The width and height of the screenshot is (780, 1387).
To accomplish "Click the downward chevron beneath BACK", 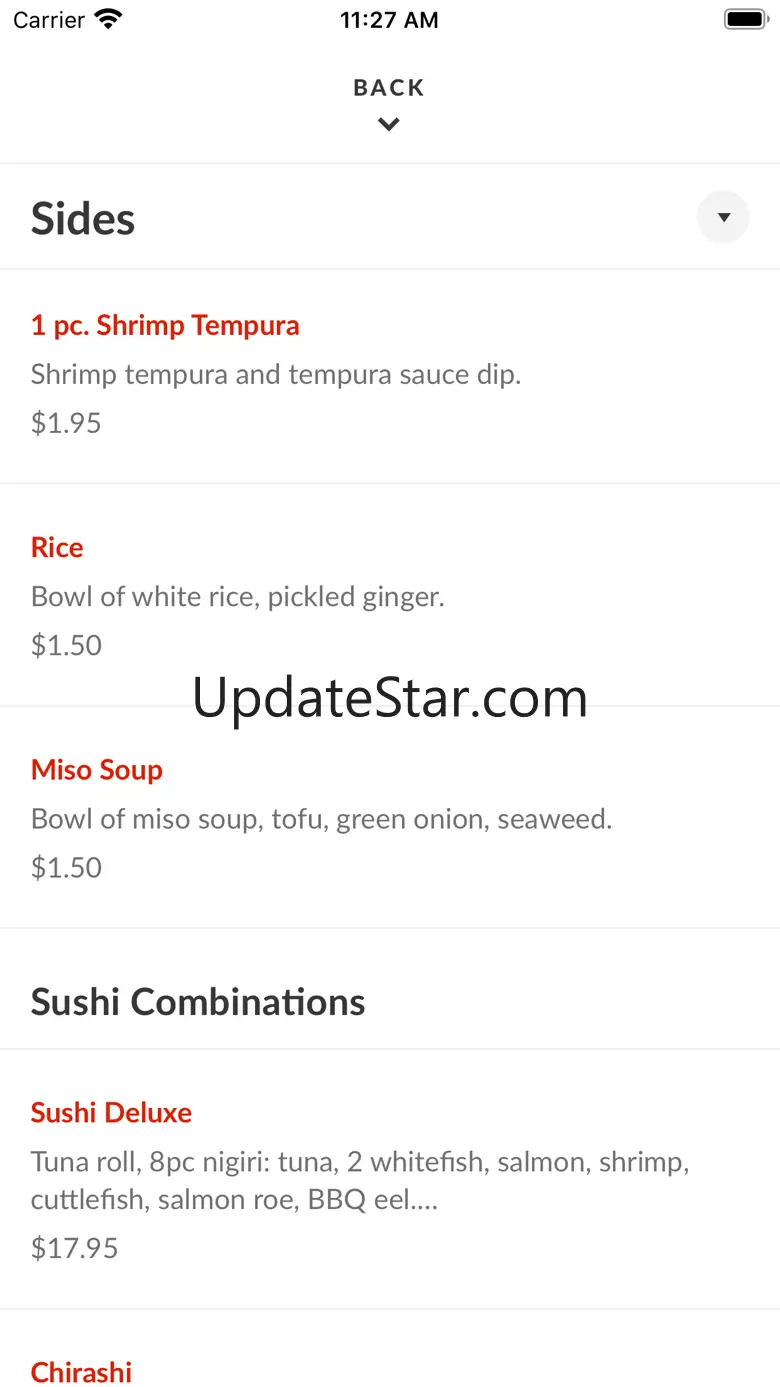I will pos(389,124).
